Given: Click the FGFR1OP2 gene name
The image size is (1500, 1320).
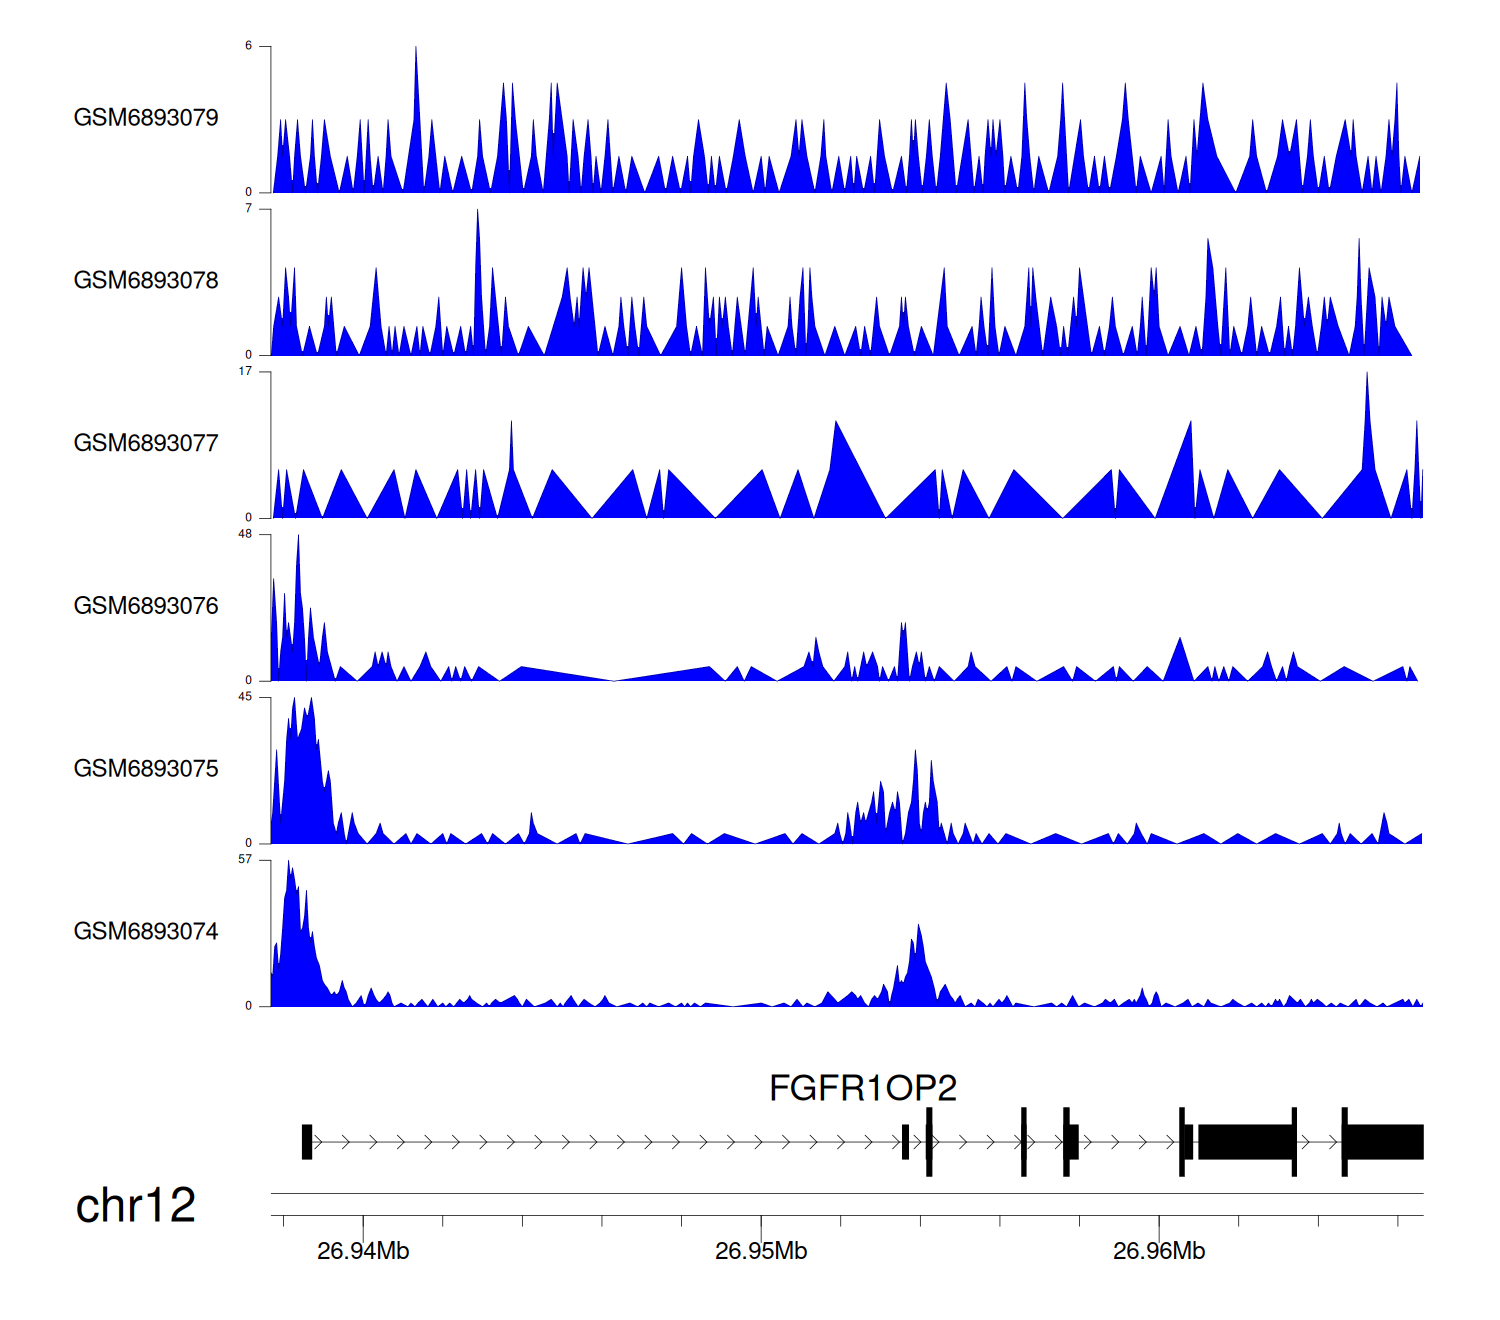Looking at the screenshot, I should click(862, 1088).
